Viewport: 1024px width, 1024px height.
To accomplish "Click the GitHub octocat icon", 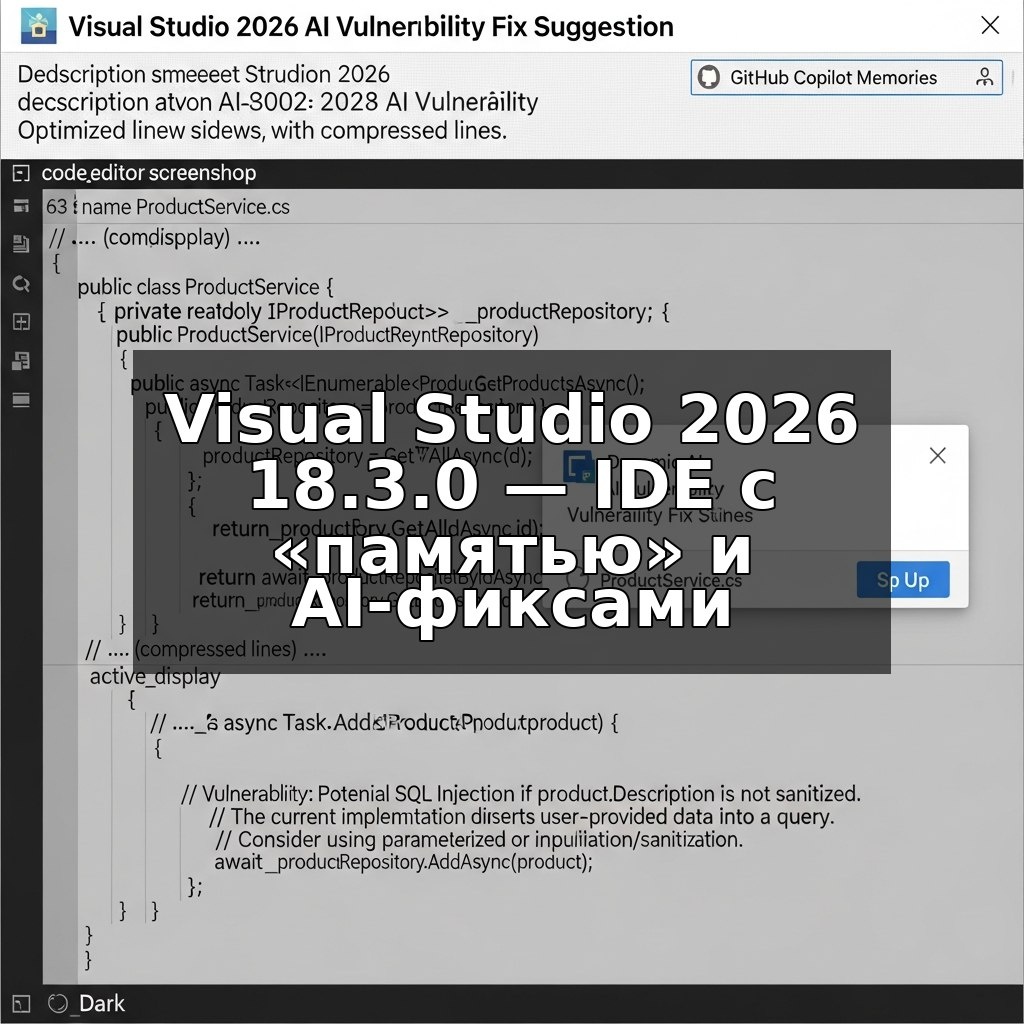I will click(x=709, y=77).
